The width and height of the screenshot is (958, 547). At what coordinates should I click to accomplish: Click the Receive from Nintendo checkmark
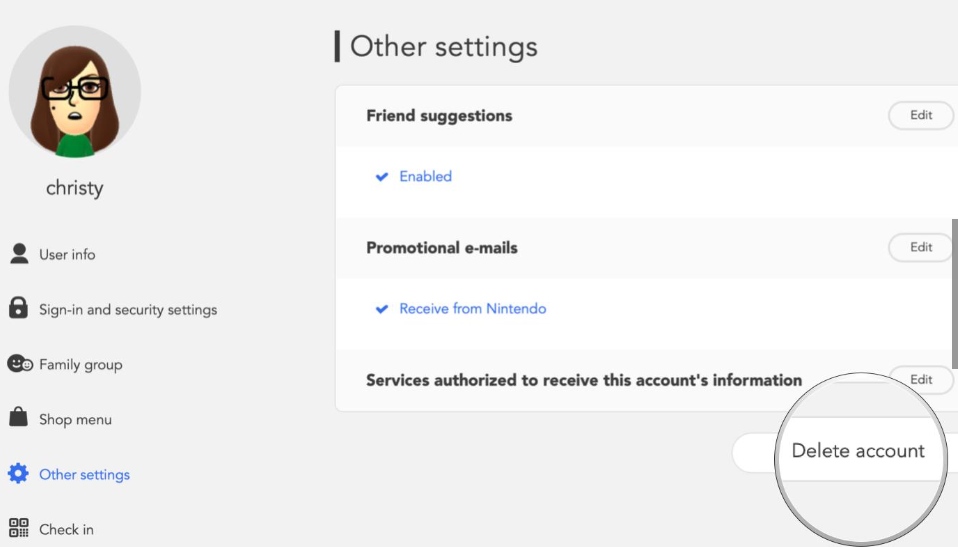coord(381,309)
